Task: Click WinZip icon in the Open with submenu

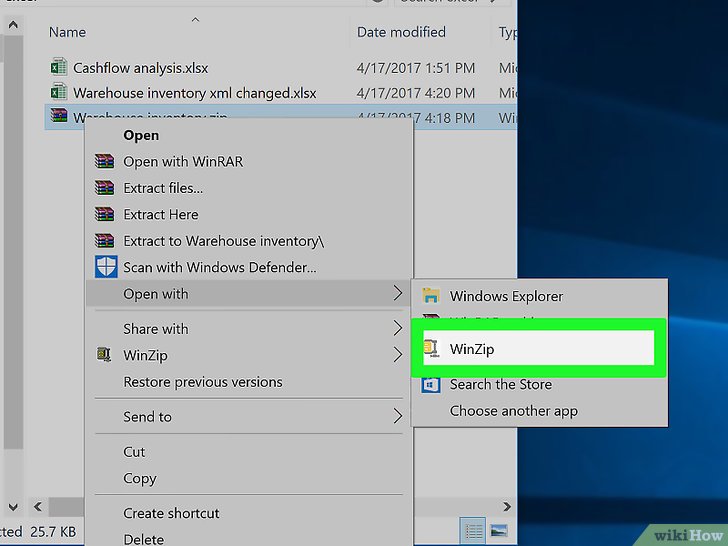Action: point(431,349)
